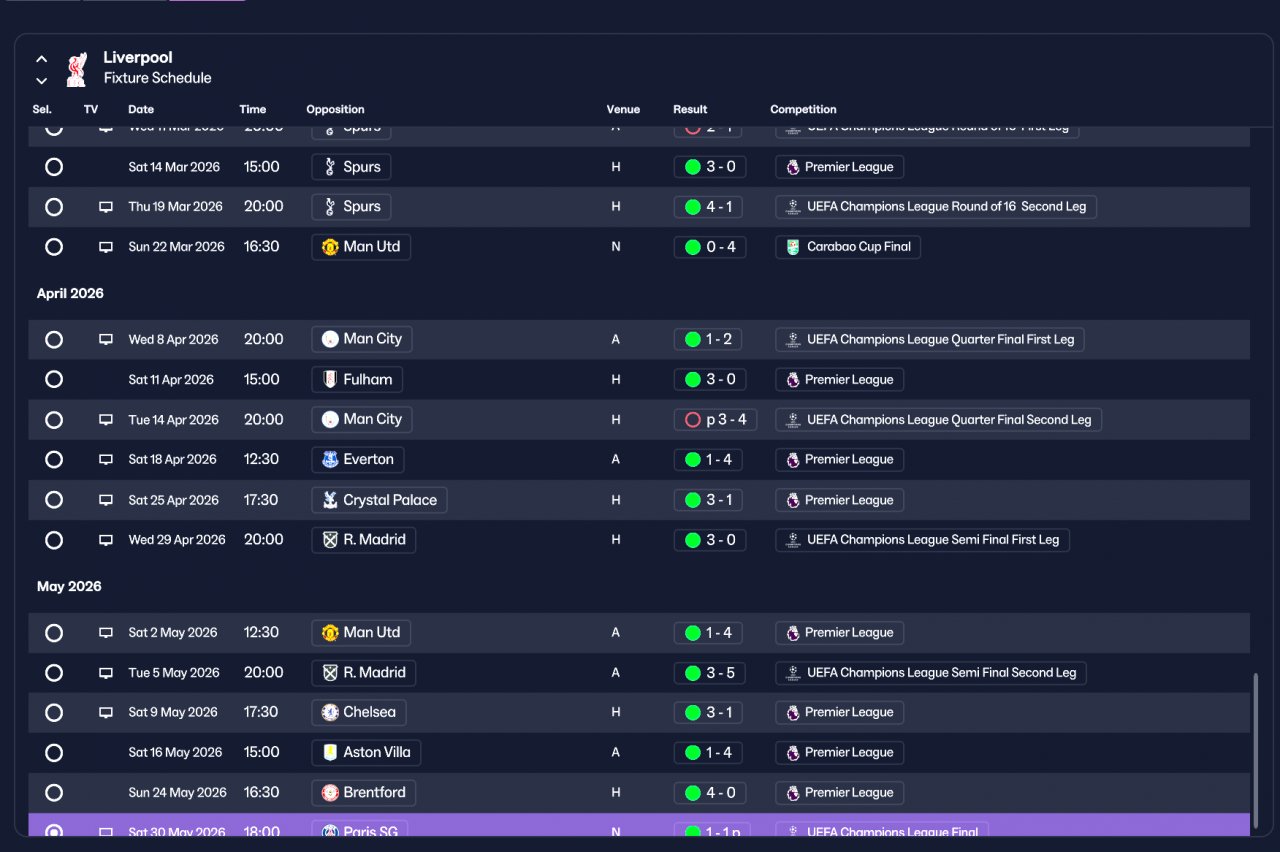Select radio button for Carabao Cup Final row
Viewport: 1280px width, 852px height.
point(54,247)
